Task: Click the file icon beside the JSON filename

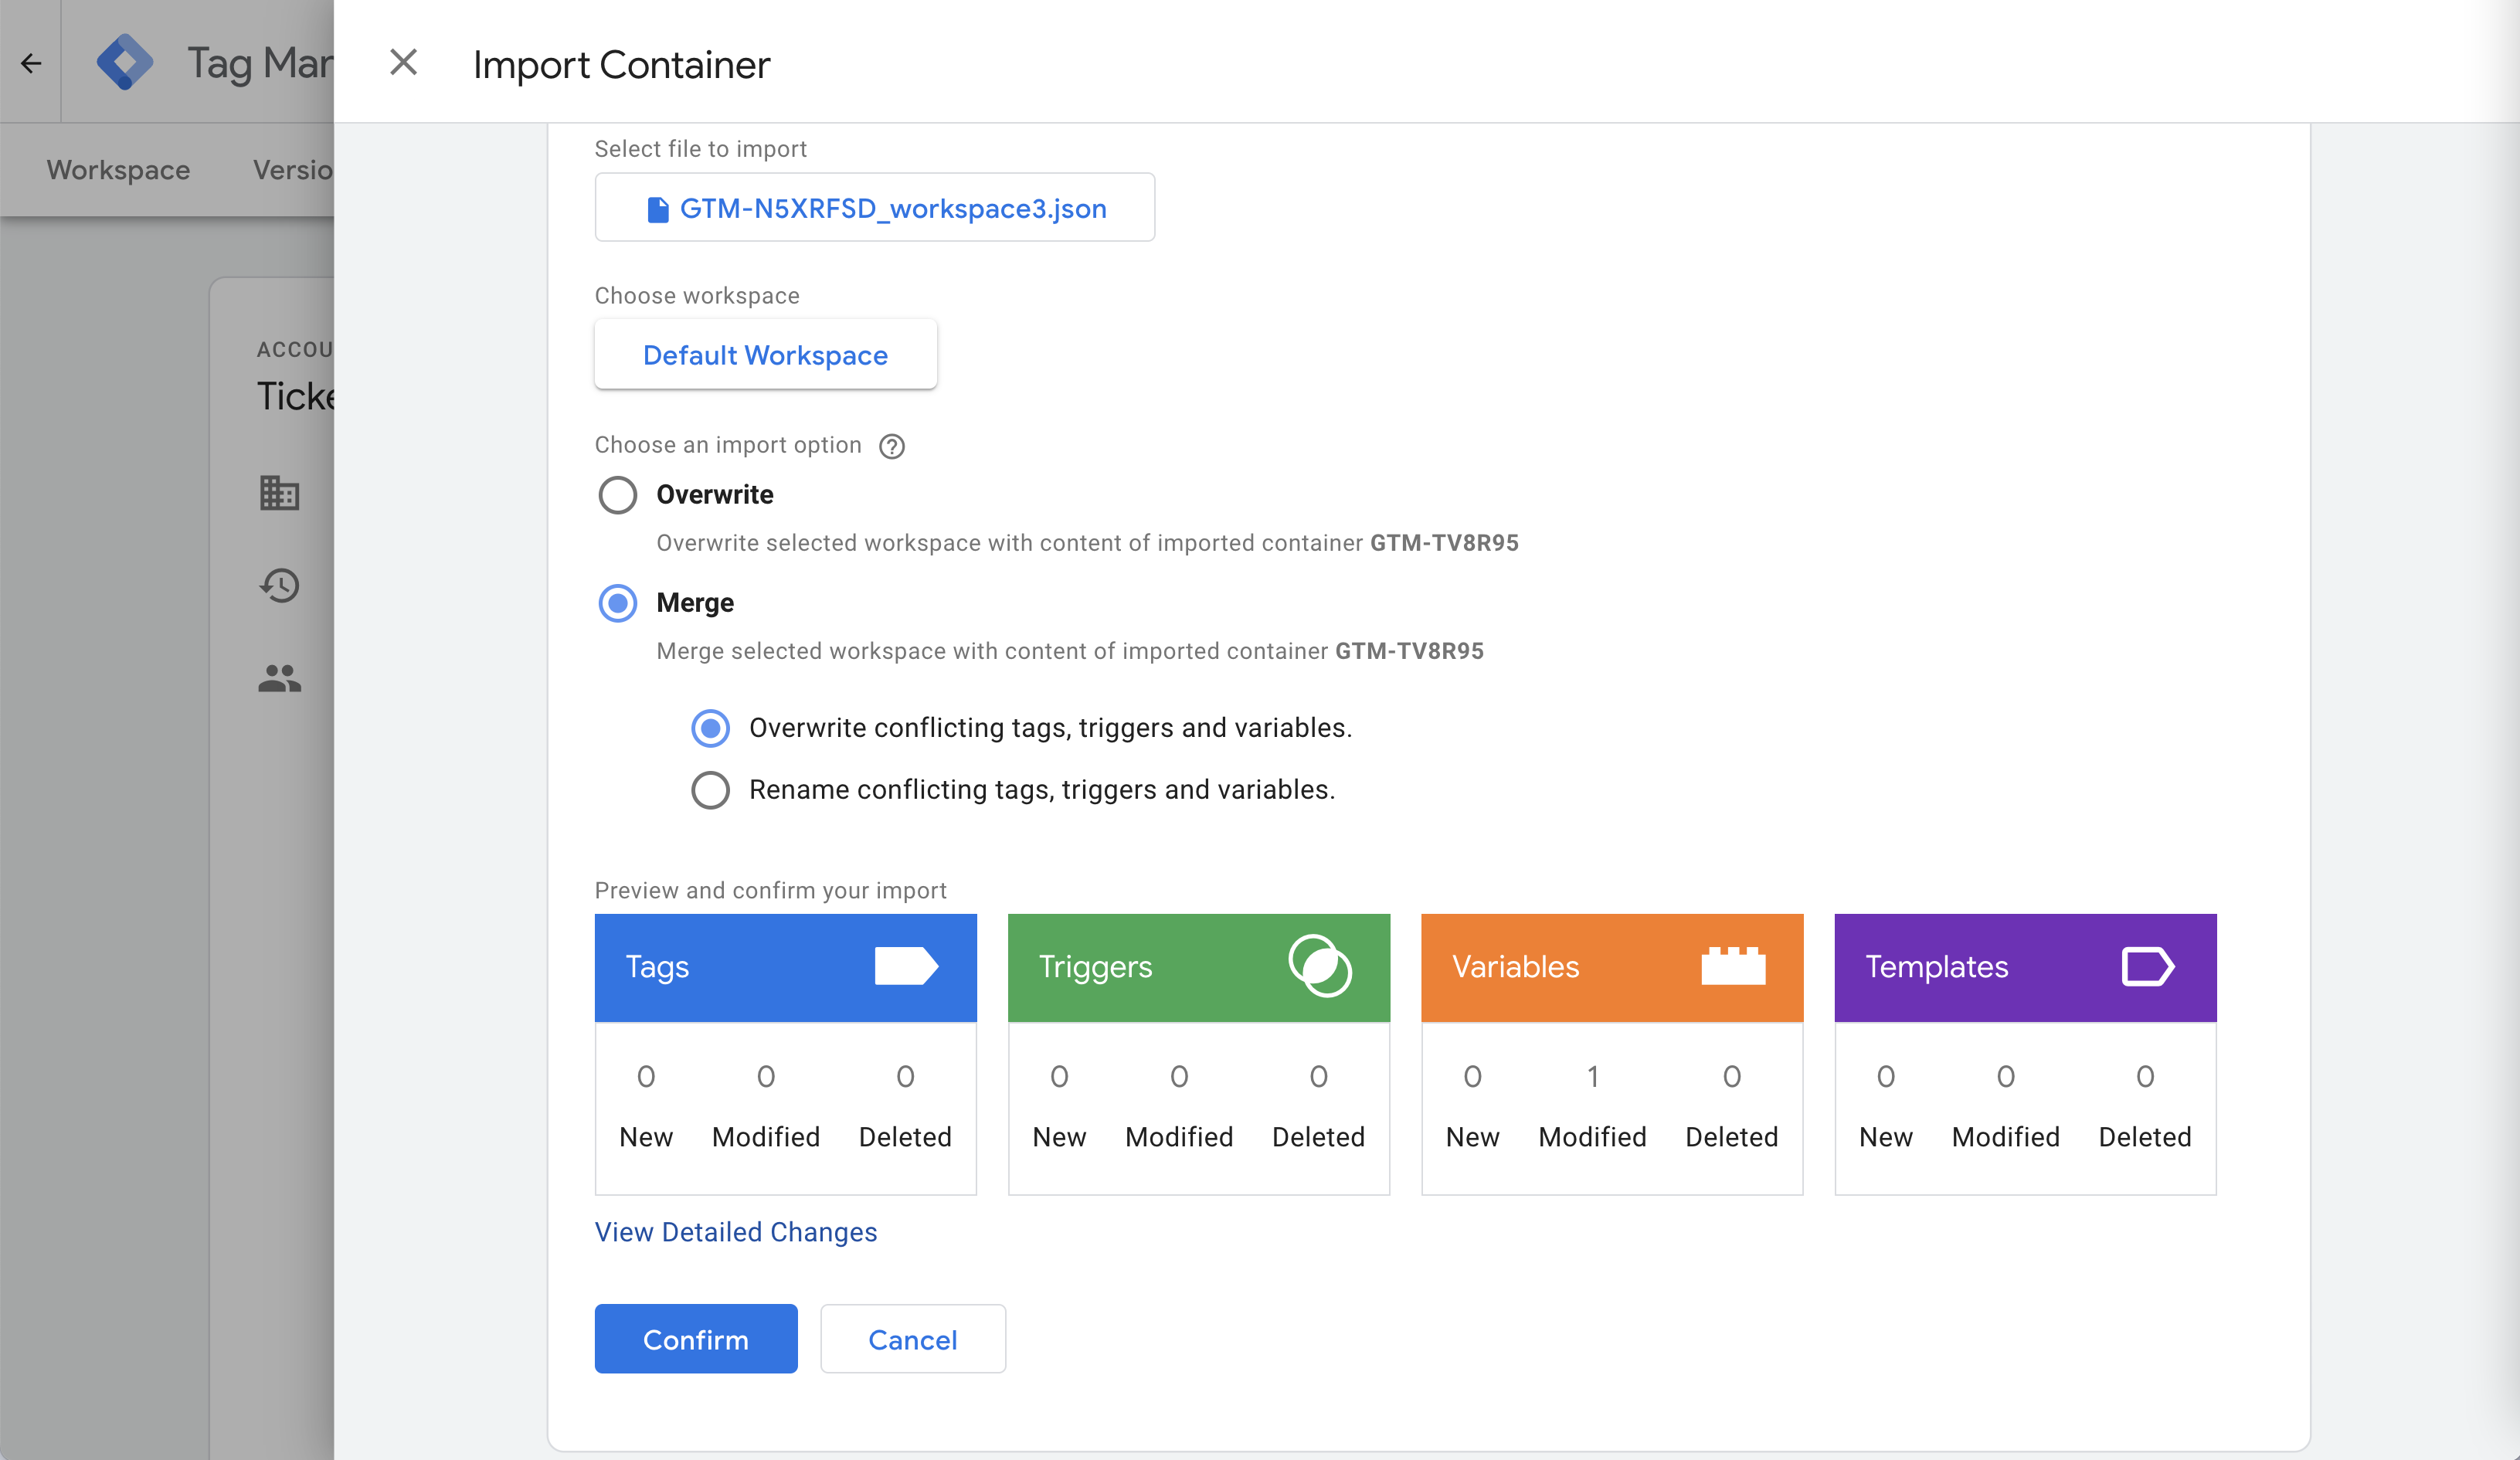Action: point(657,209)
